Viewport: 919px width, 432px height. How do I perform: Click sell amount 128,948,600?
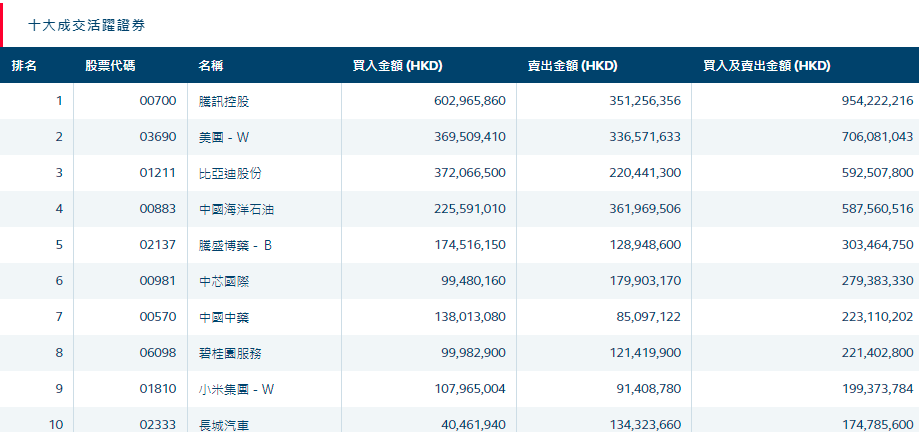(x=645, y=245)
